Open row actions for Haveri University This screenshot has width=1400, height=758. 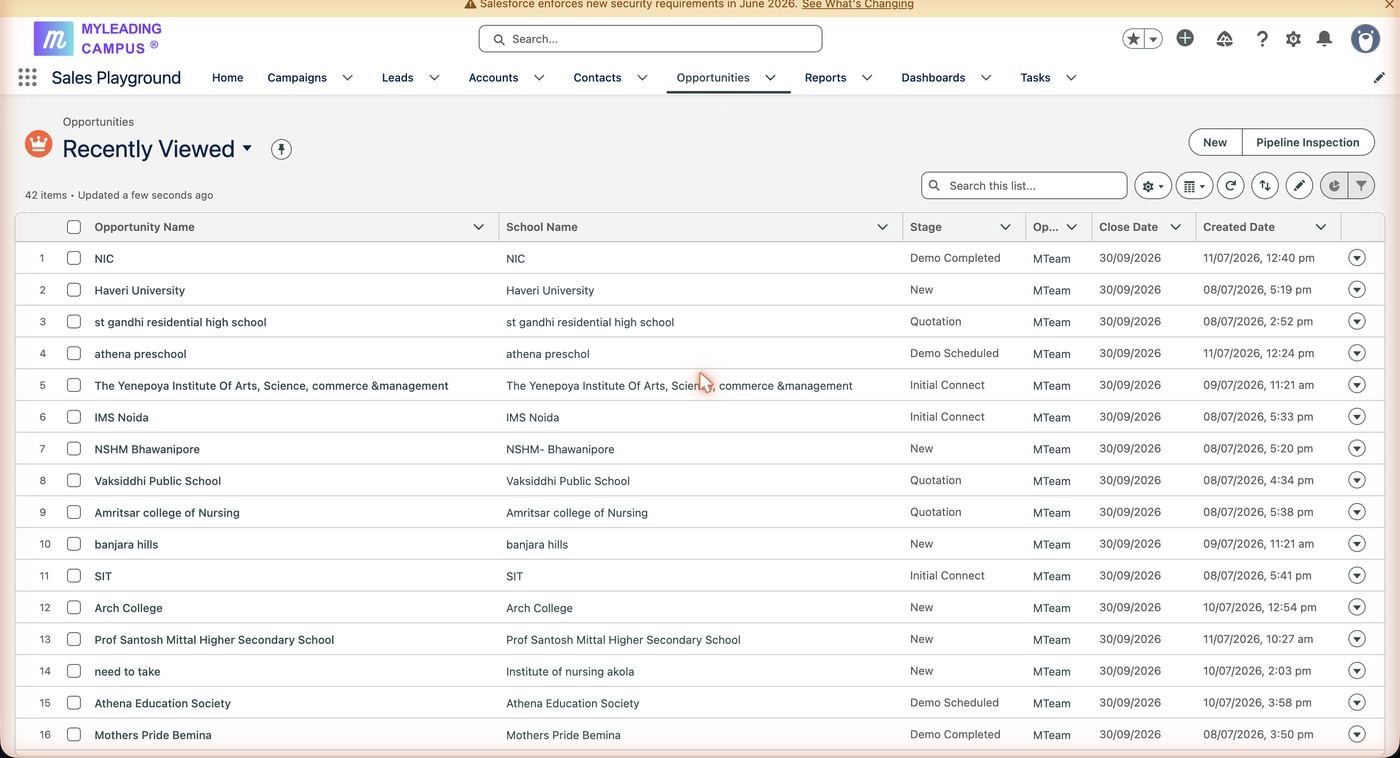tap(1357, 290)
